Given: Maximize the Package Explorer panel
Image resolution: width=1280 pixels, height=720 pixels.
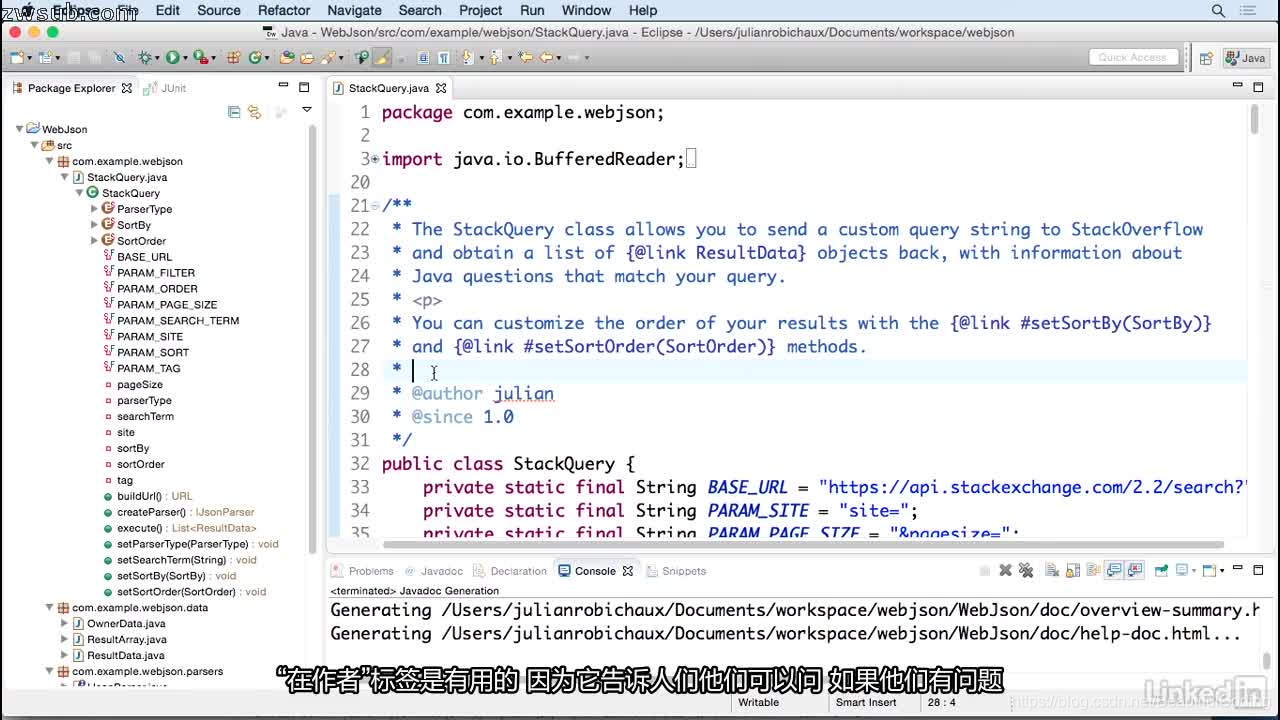Looking at the screenshot, I should (304, 87).
